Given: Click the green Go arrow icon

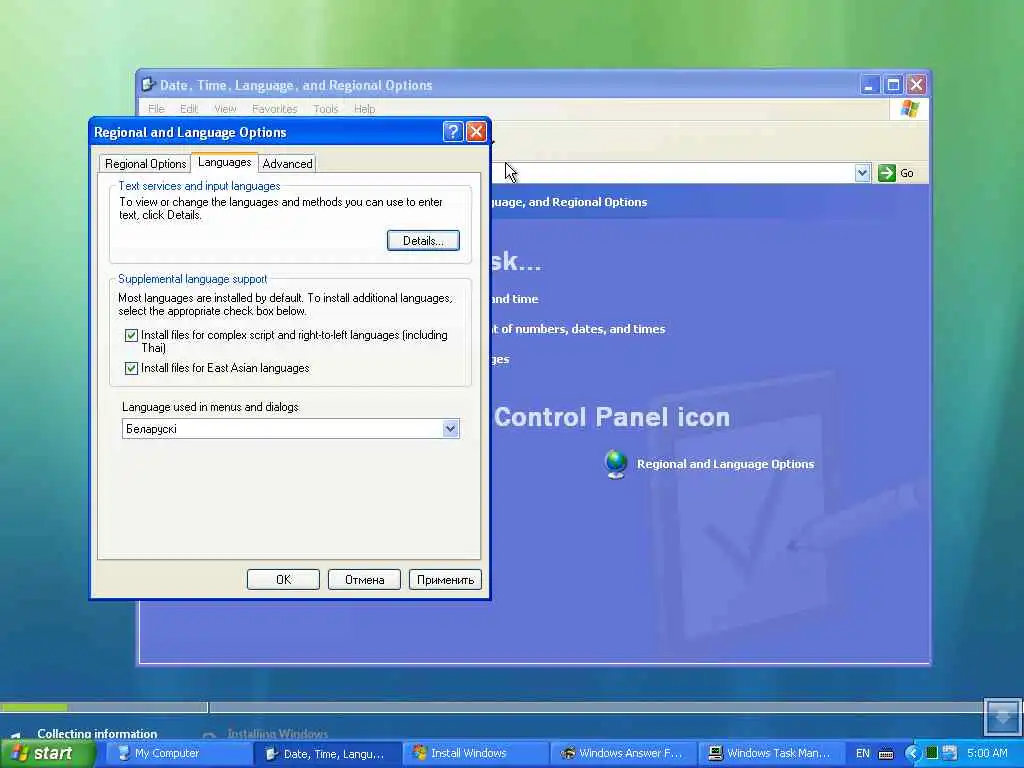Looking at the screenshot, I should pos(886,173).
